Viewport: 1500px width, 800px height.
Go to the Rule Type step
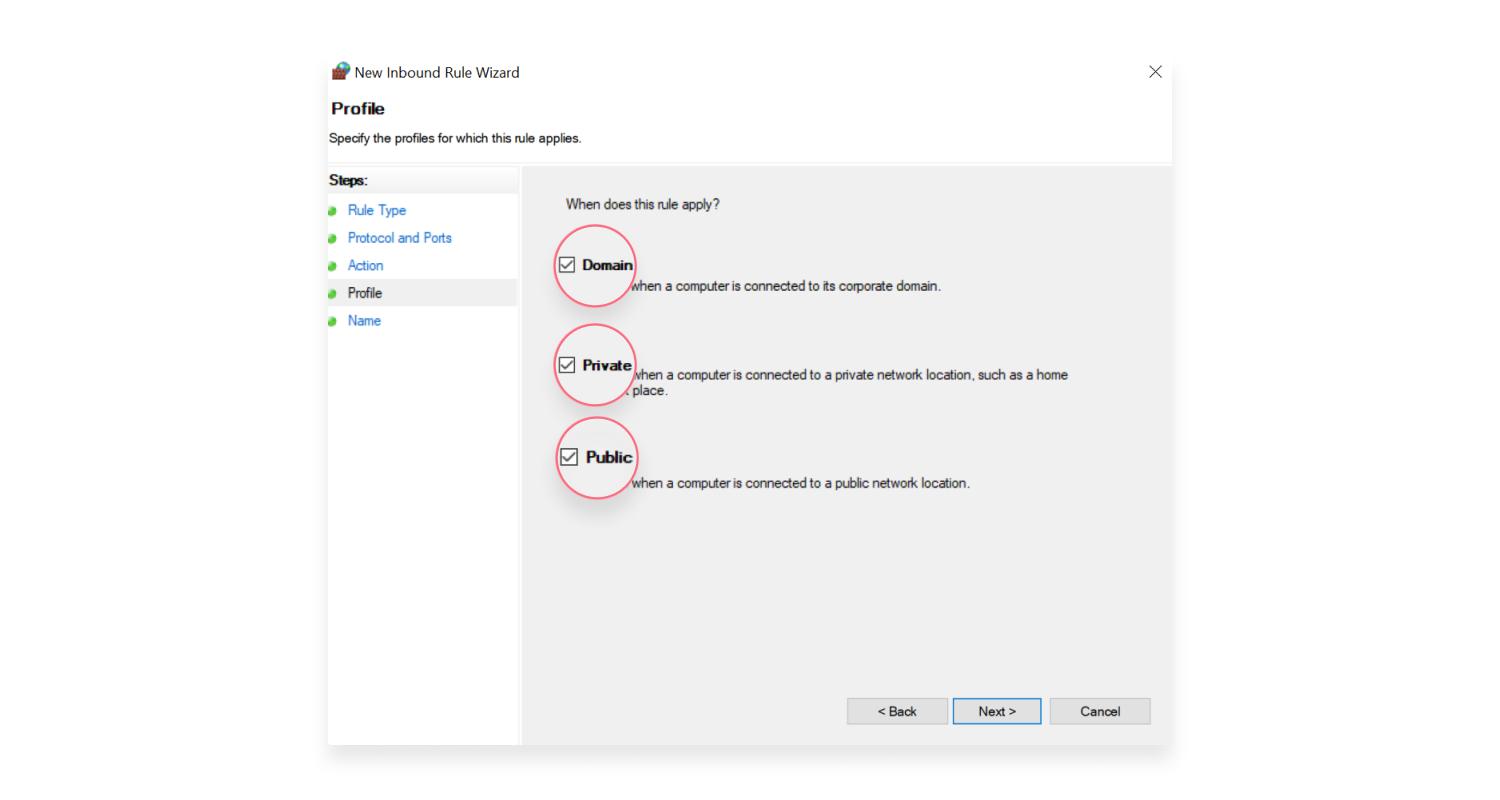pos(377,210)
